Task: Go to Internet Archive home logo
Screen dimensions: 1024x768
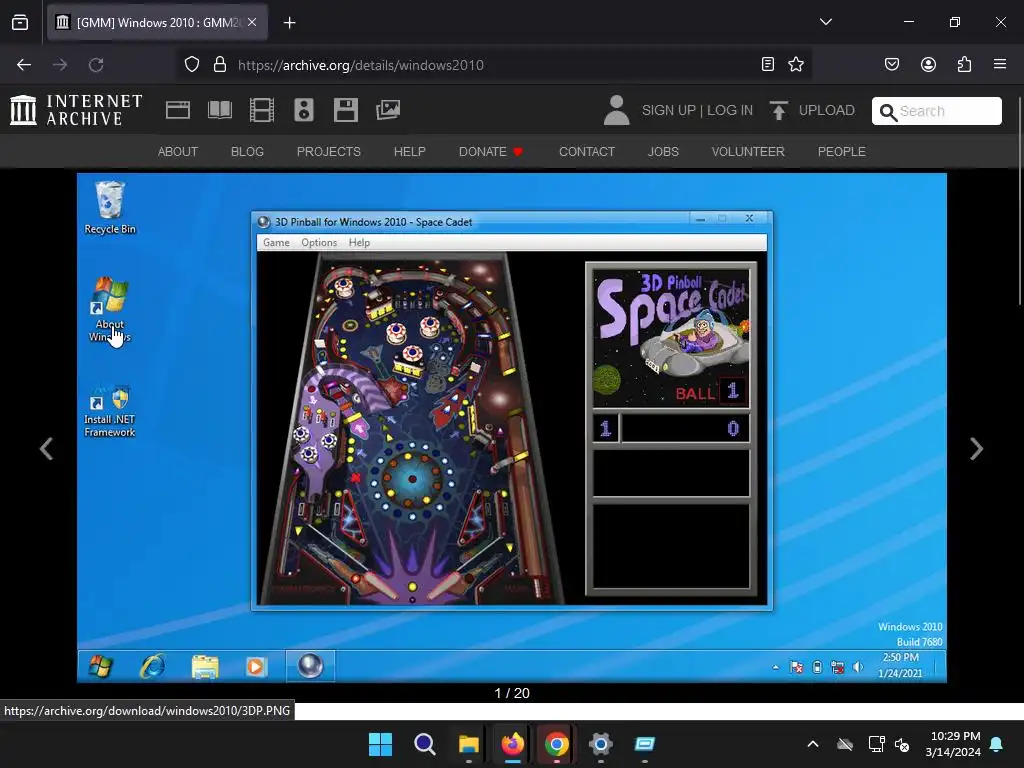Action: click(x=76, y=110)
